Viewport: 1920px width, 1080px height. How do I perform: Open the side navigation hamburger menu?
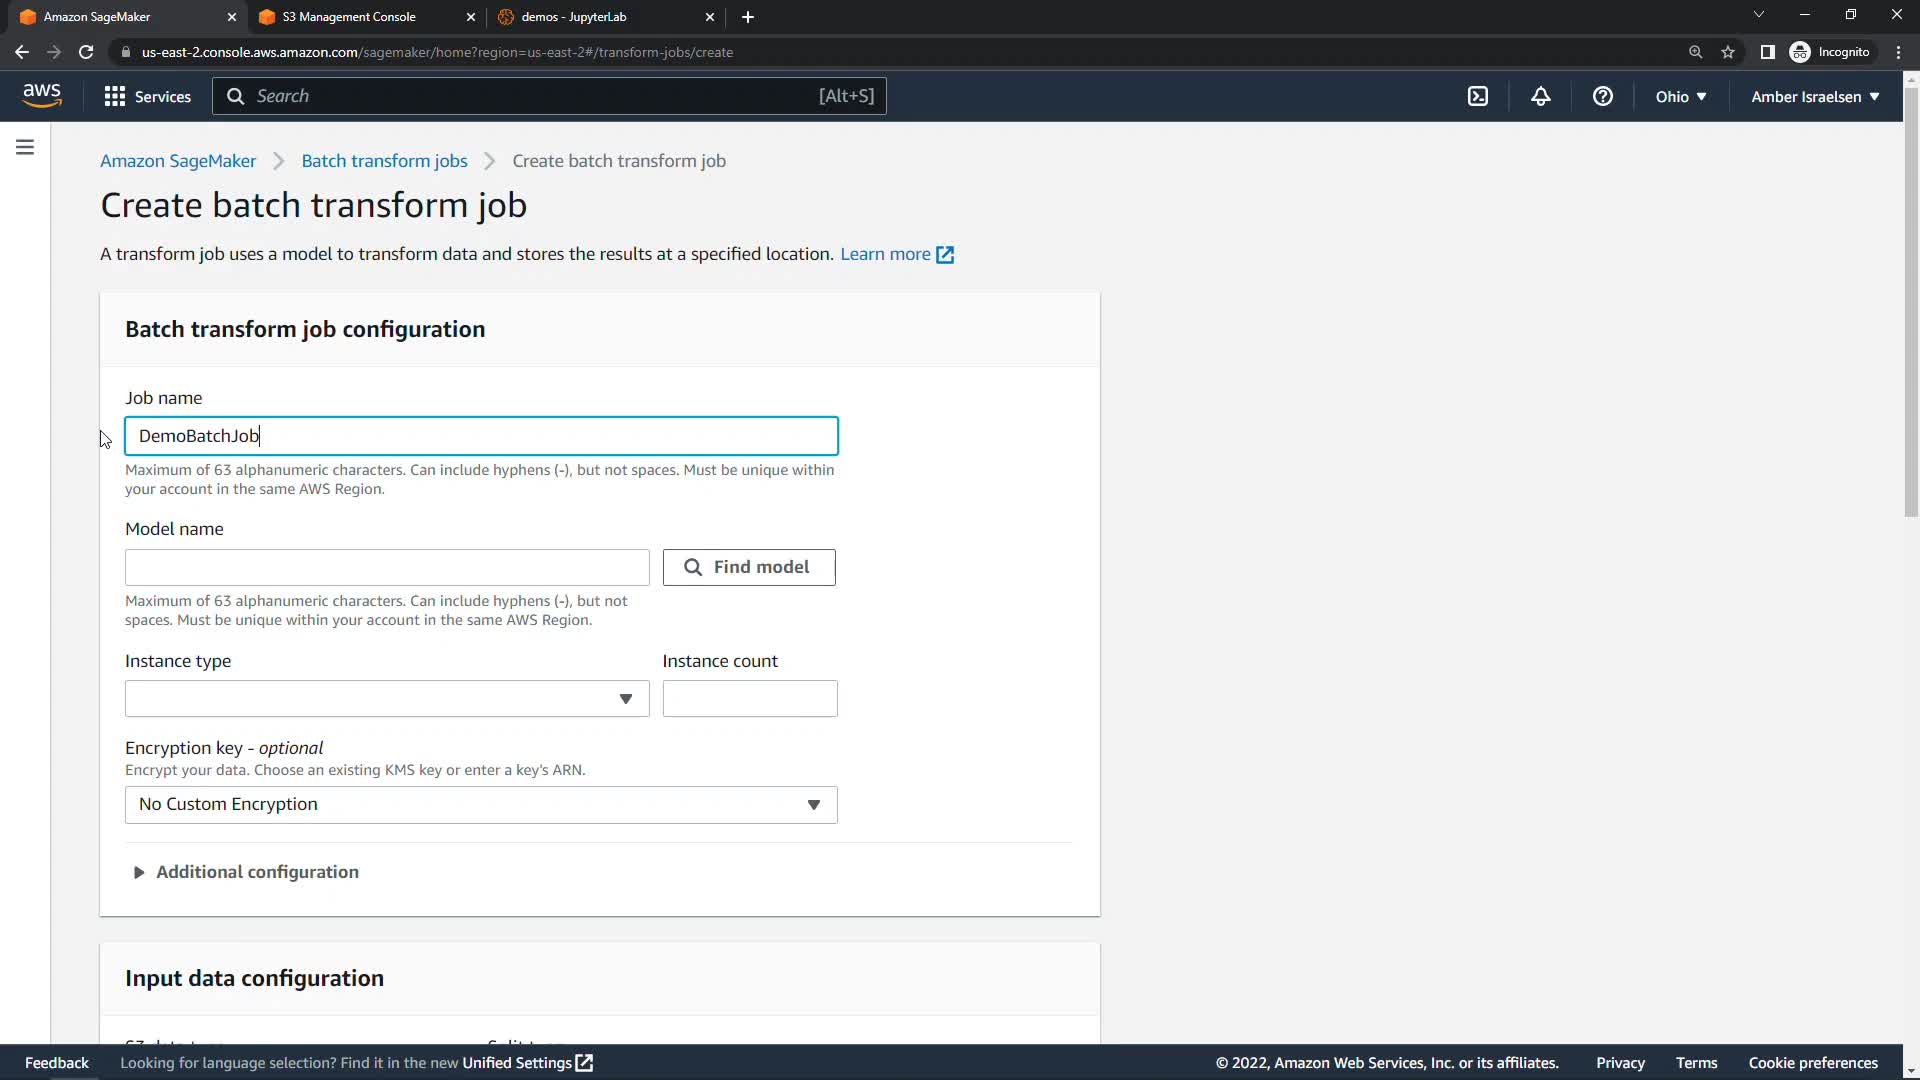point(25,147)
